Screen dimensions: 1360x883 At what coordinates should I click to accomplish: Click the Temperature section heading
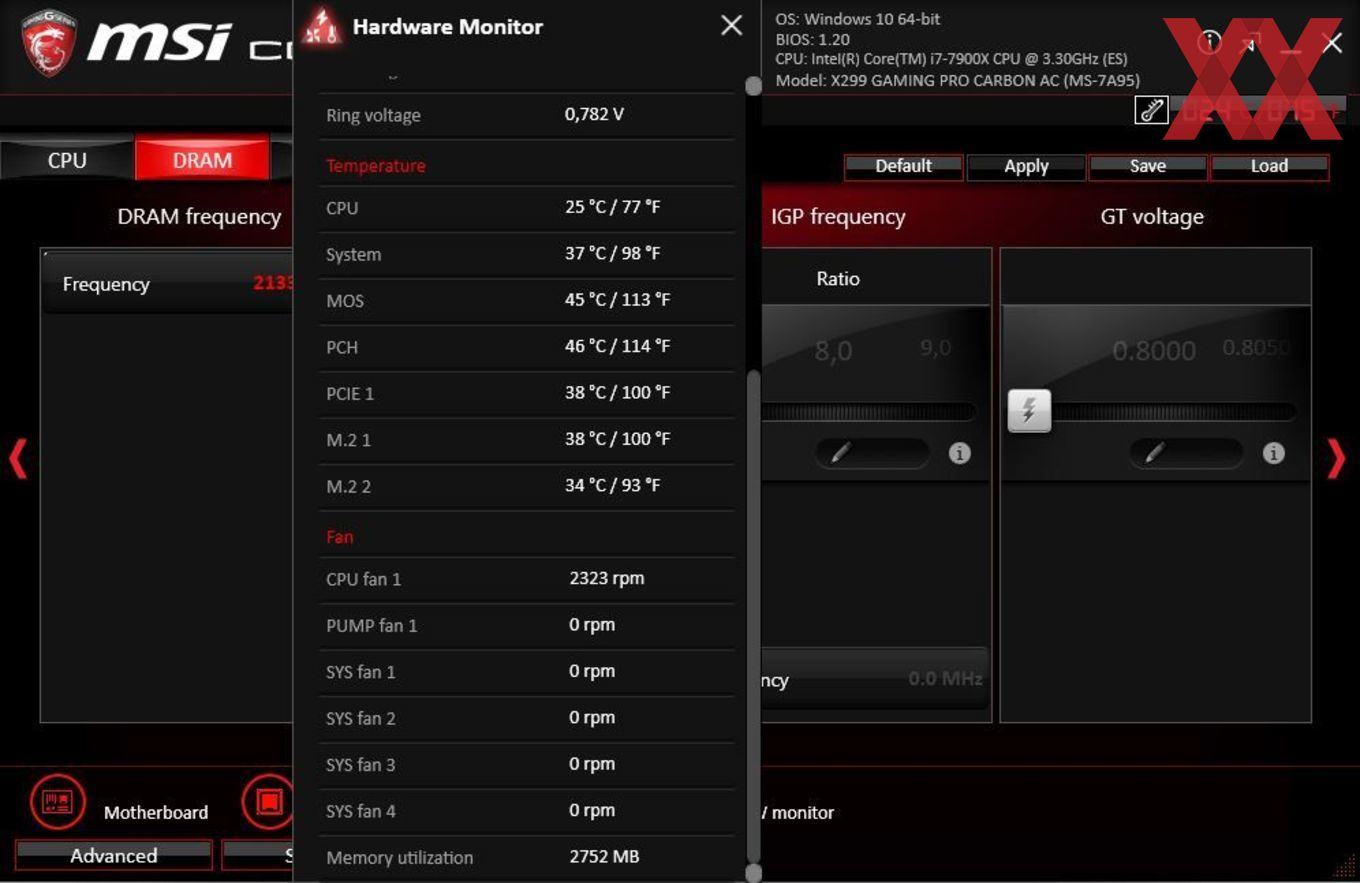tap(375, 166)
